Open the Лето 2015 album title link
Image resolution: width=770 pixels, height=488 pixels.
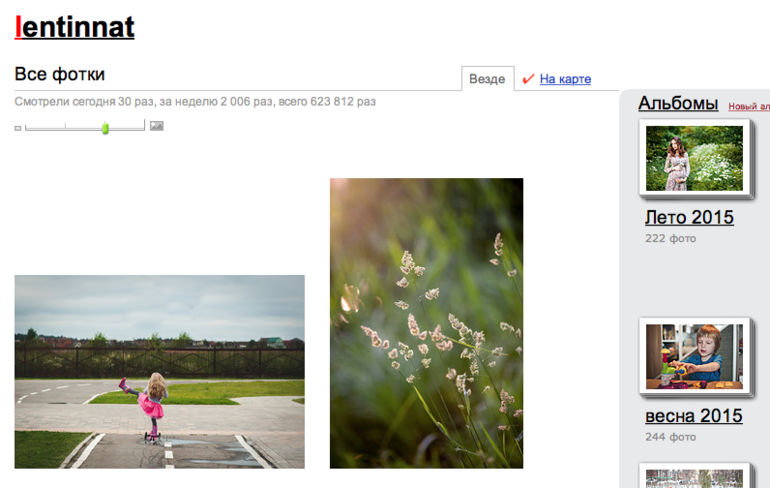pos(689,217)
